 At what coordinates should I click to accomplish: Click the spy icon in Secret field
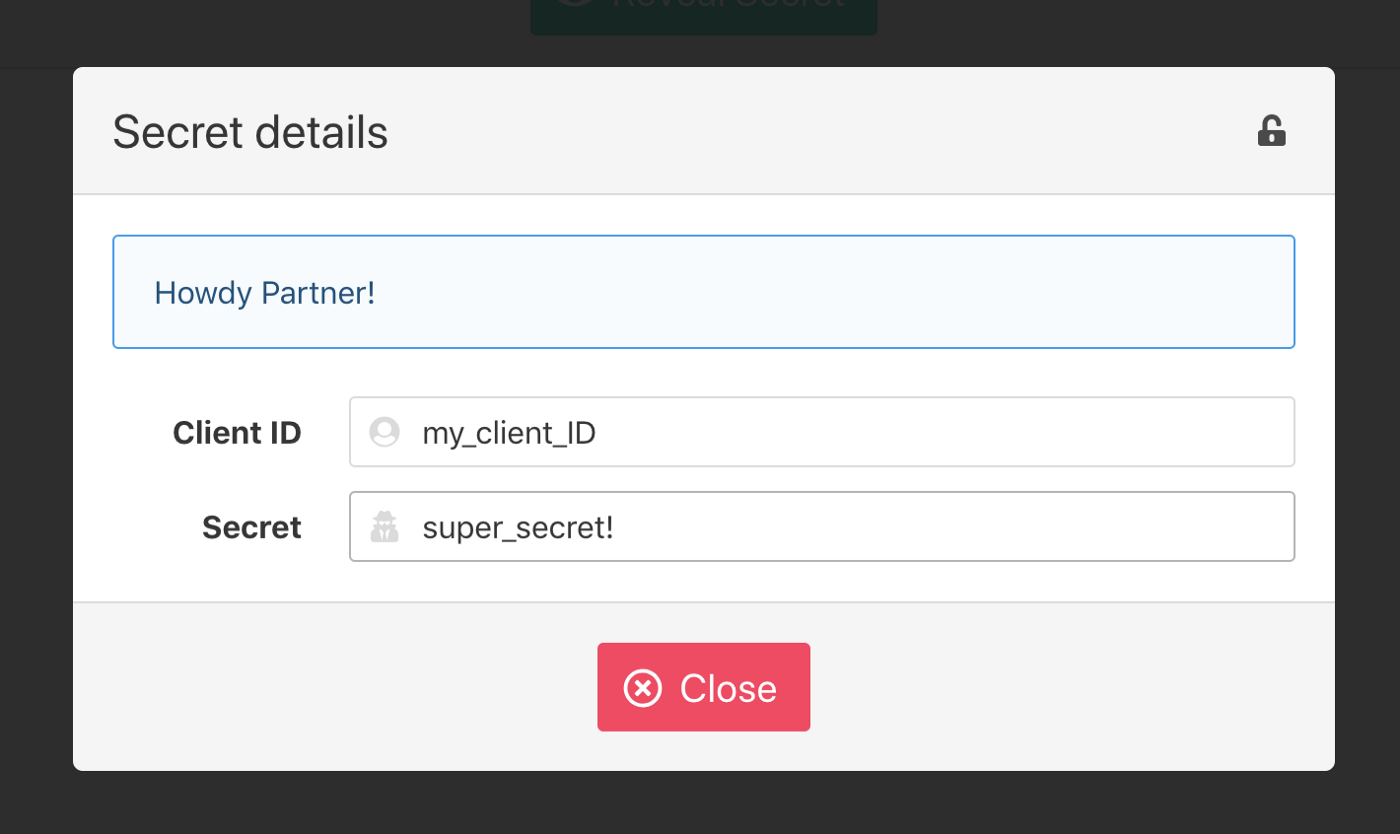point(384,526)
